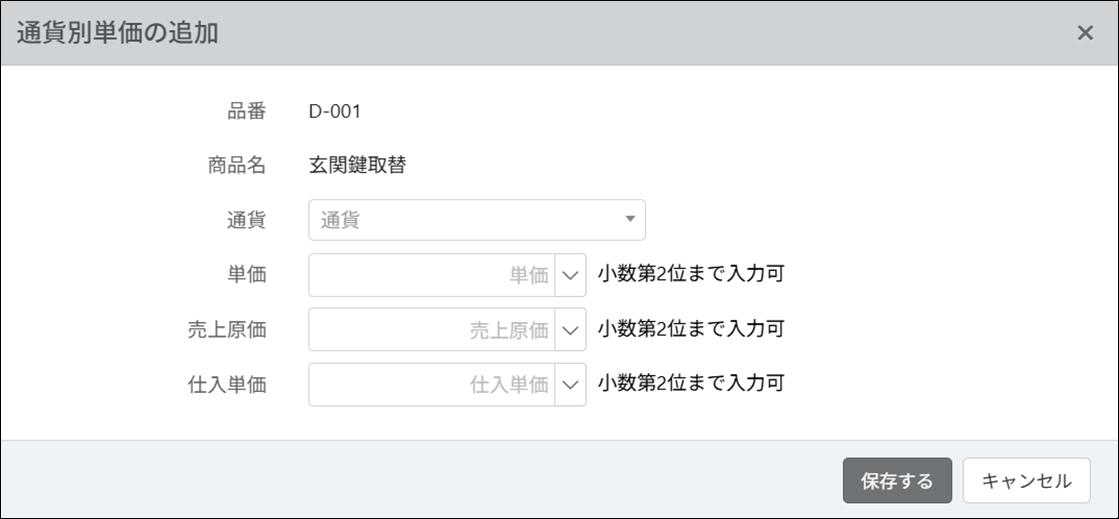Image resolution: width=1119 pixels, height=519 pixels.
Task: Click the 単価 label left of its field
Action: click(247, 275)
